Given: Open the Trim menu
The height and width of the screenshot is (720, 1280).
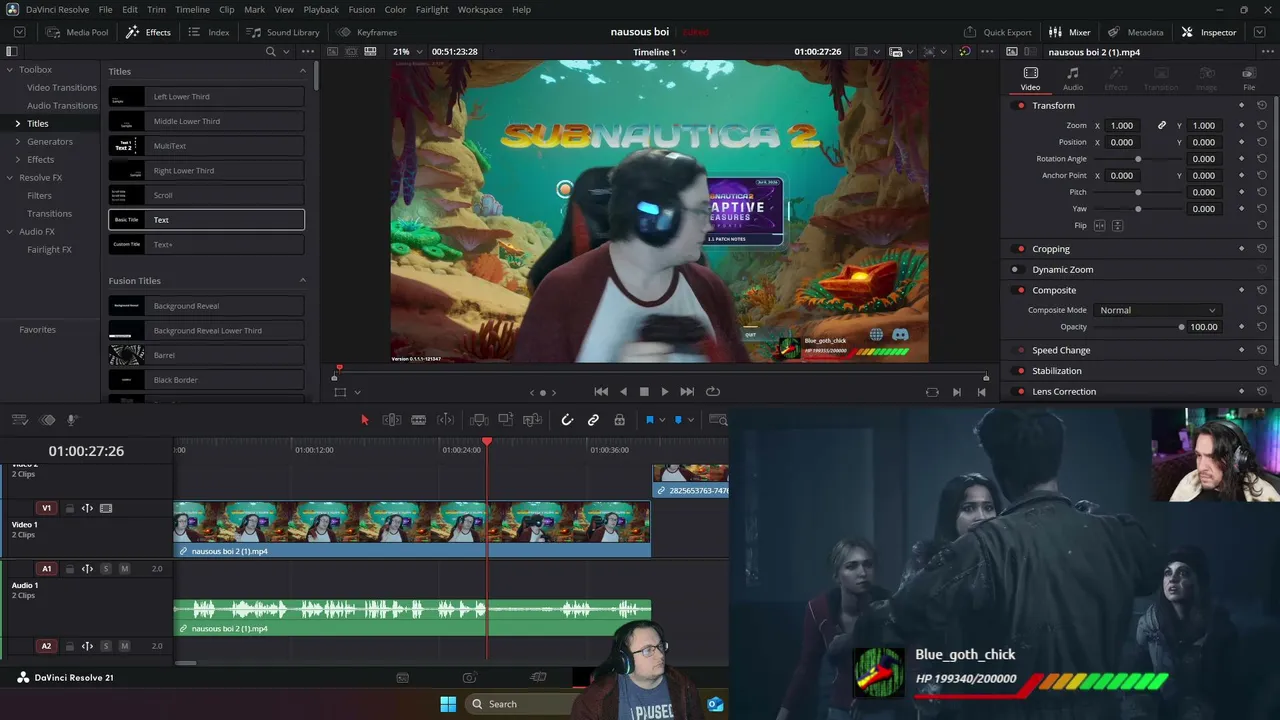Looking at the screenshot, I should pyautogui.click(x=156, y=10).
